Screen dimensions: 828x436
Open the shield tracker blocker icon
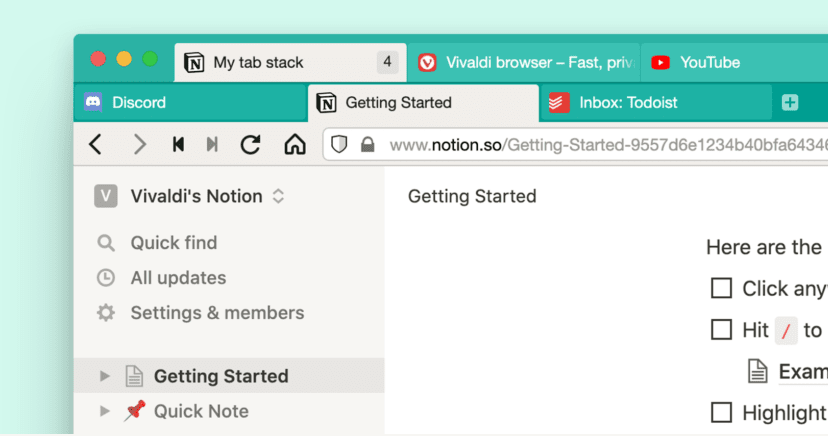pos(339,144)
